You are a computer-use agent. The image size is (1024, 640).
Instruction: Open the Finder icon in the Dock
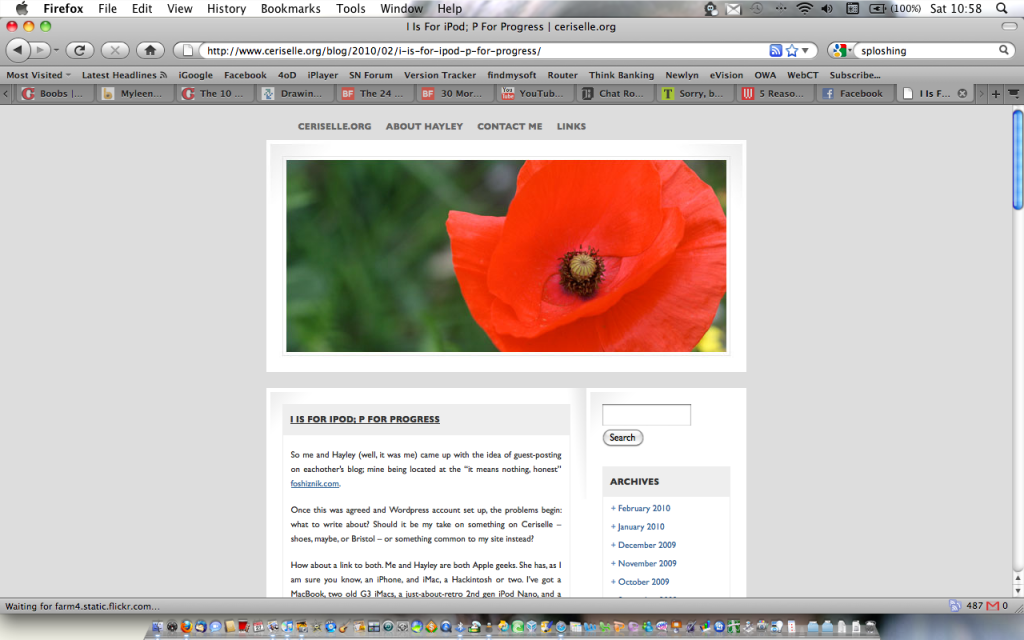[x=157, y=627]
